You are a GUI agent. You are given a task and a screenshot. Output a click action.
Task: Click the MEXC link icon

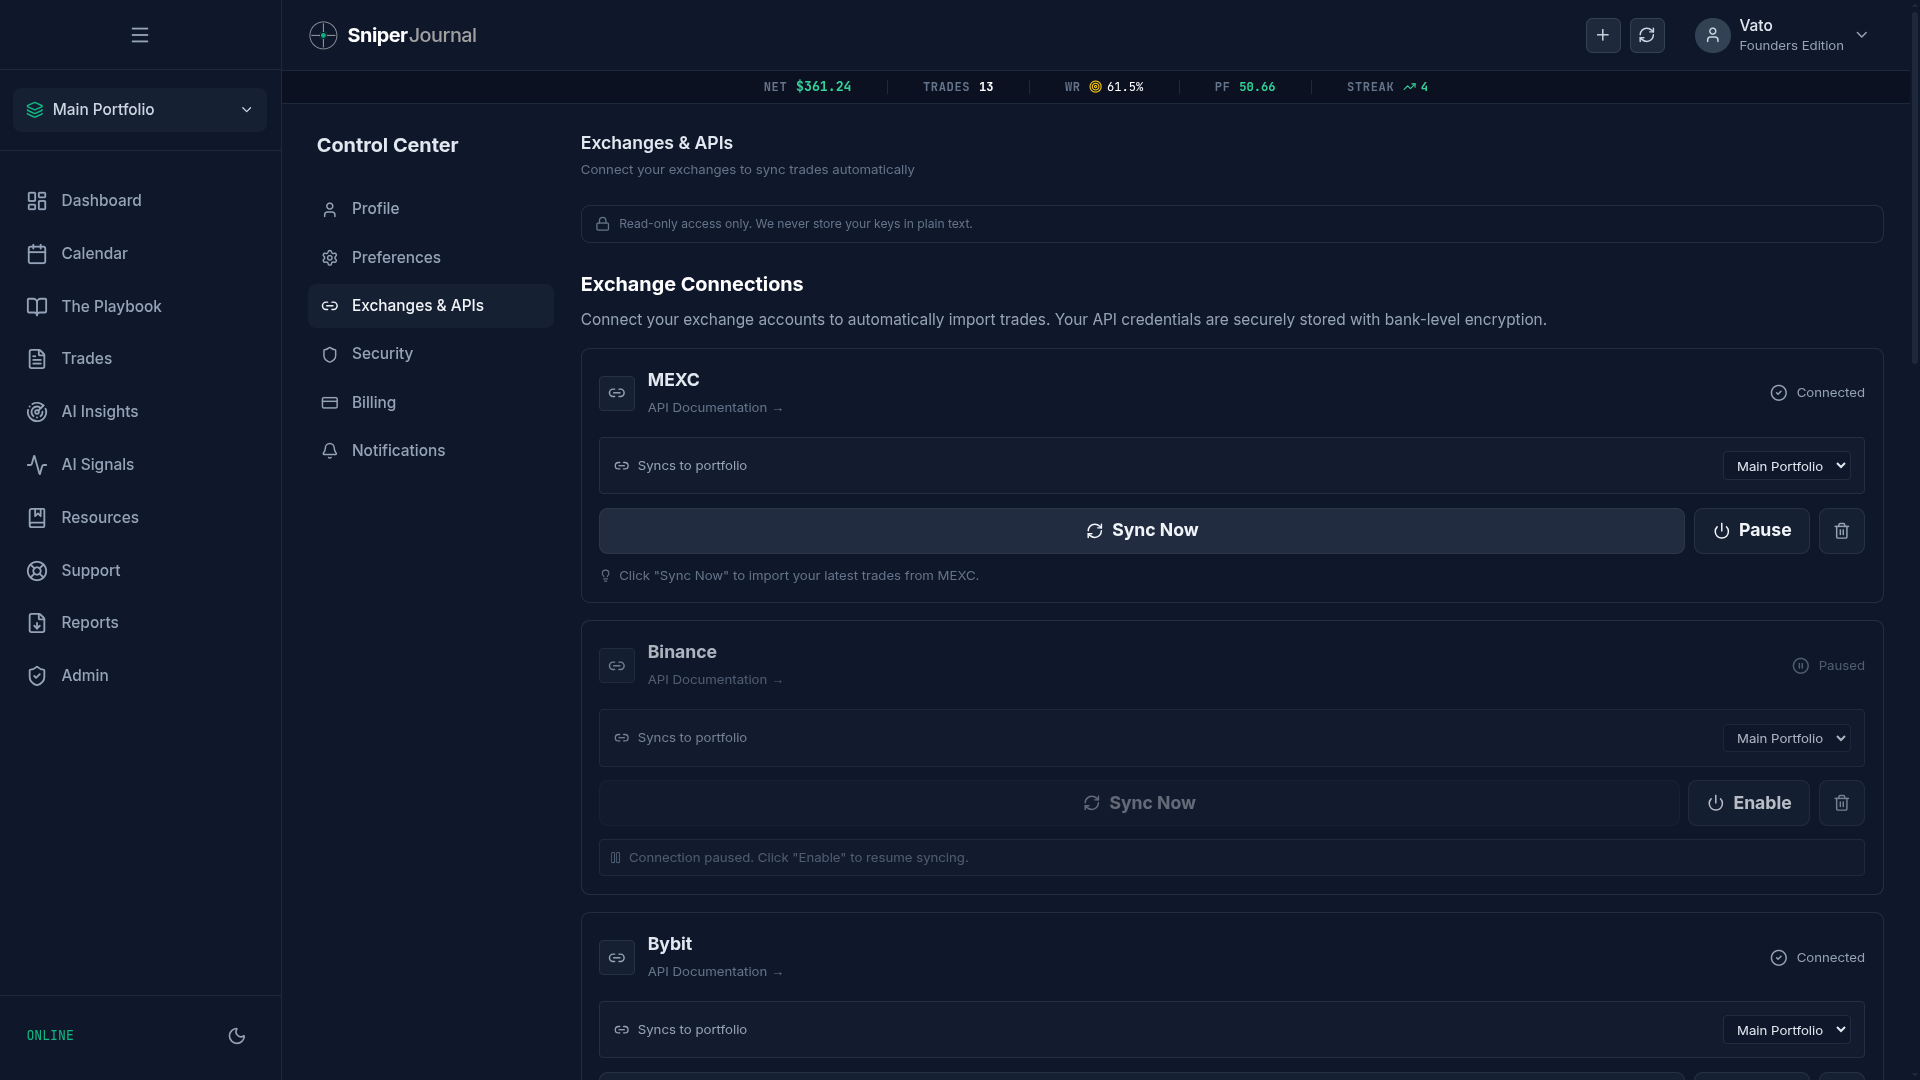coord(617,393)
